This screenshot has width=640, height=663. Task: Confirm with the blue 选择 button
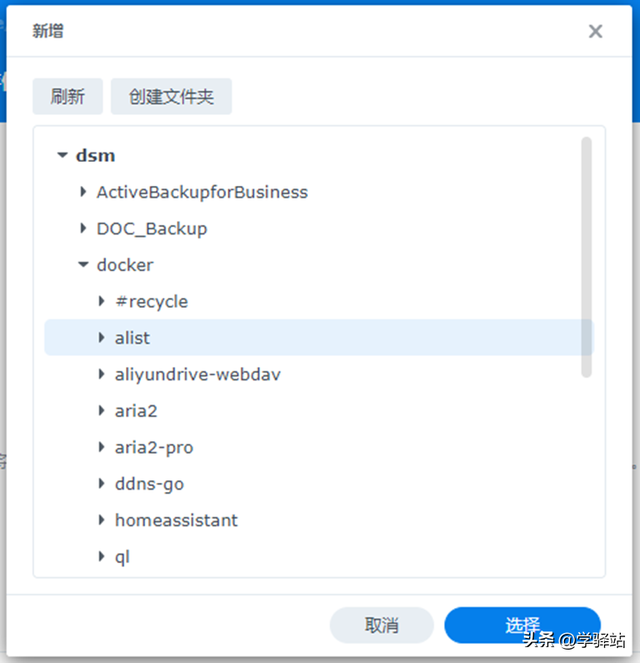tap(522, 625)
